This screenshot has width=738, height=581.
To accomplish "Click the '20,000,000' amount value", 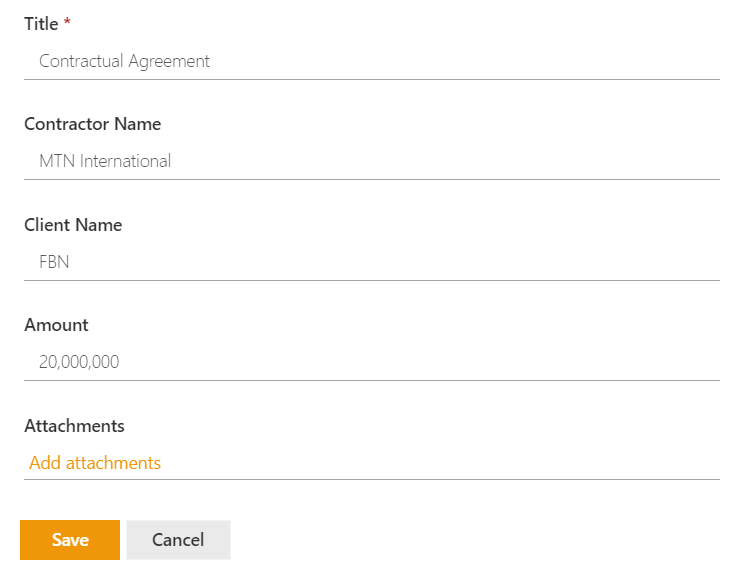I will click(x=79, y=362).
